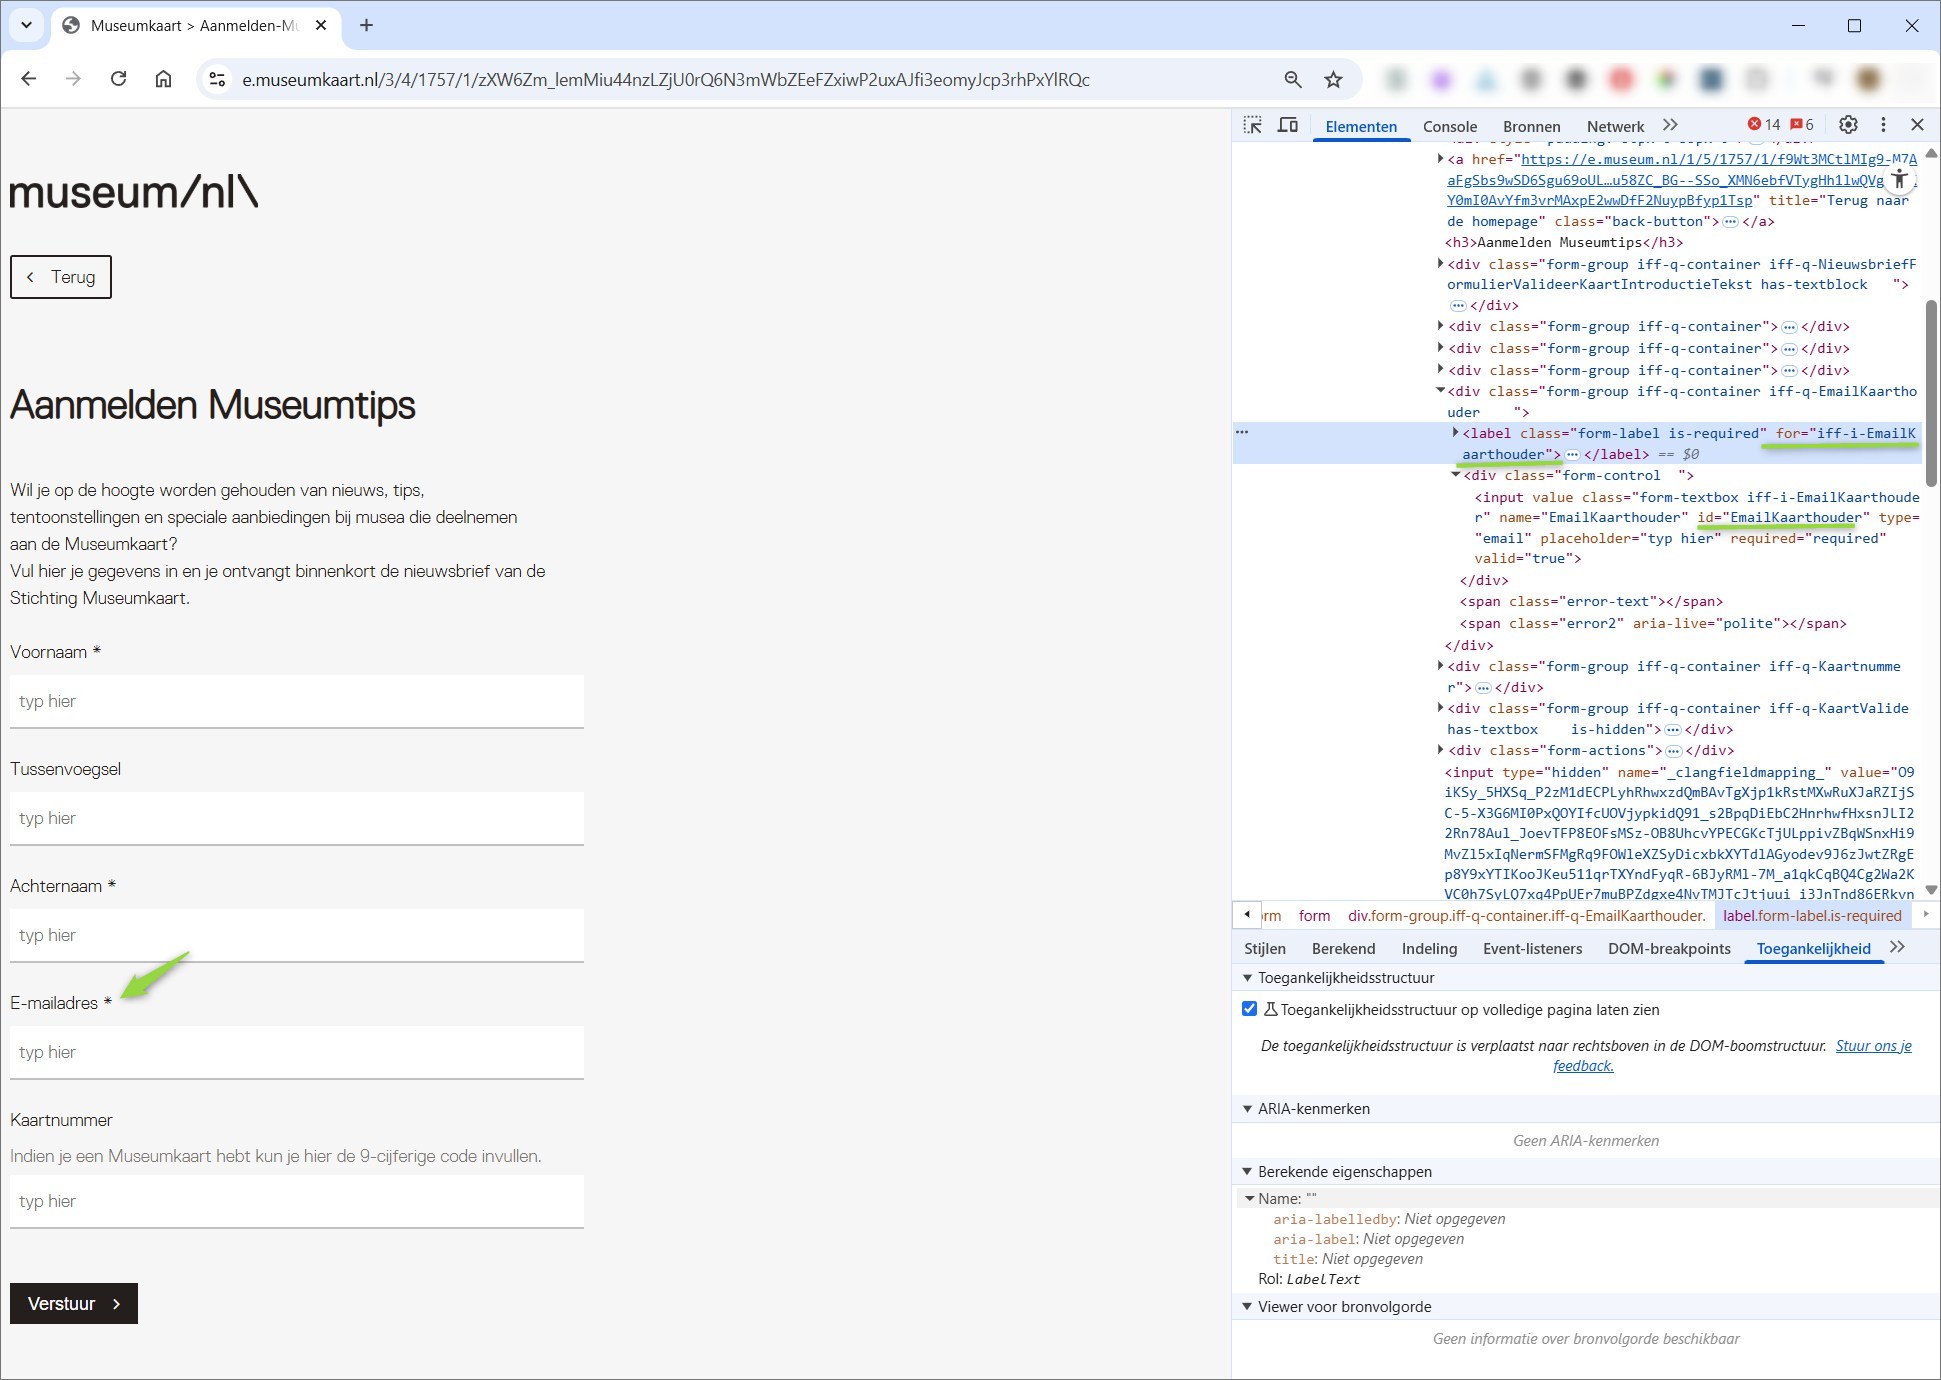This screenshot has width=1941, height=1380.
Task: Focus the Achternaam input field
Action: click(297, 935)
